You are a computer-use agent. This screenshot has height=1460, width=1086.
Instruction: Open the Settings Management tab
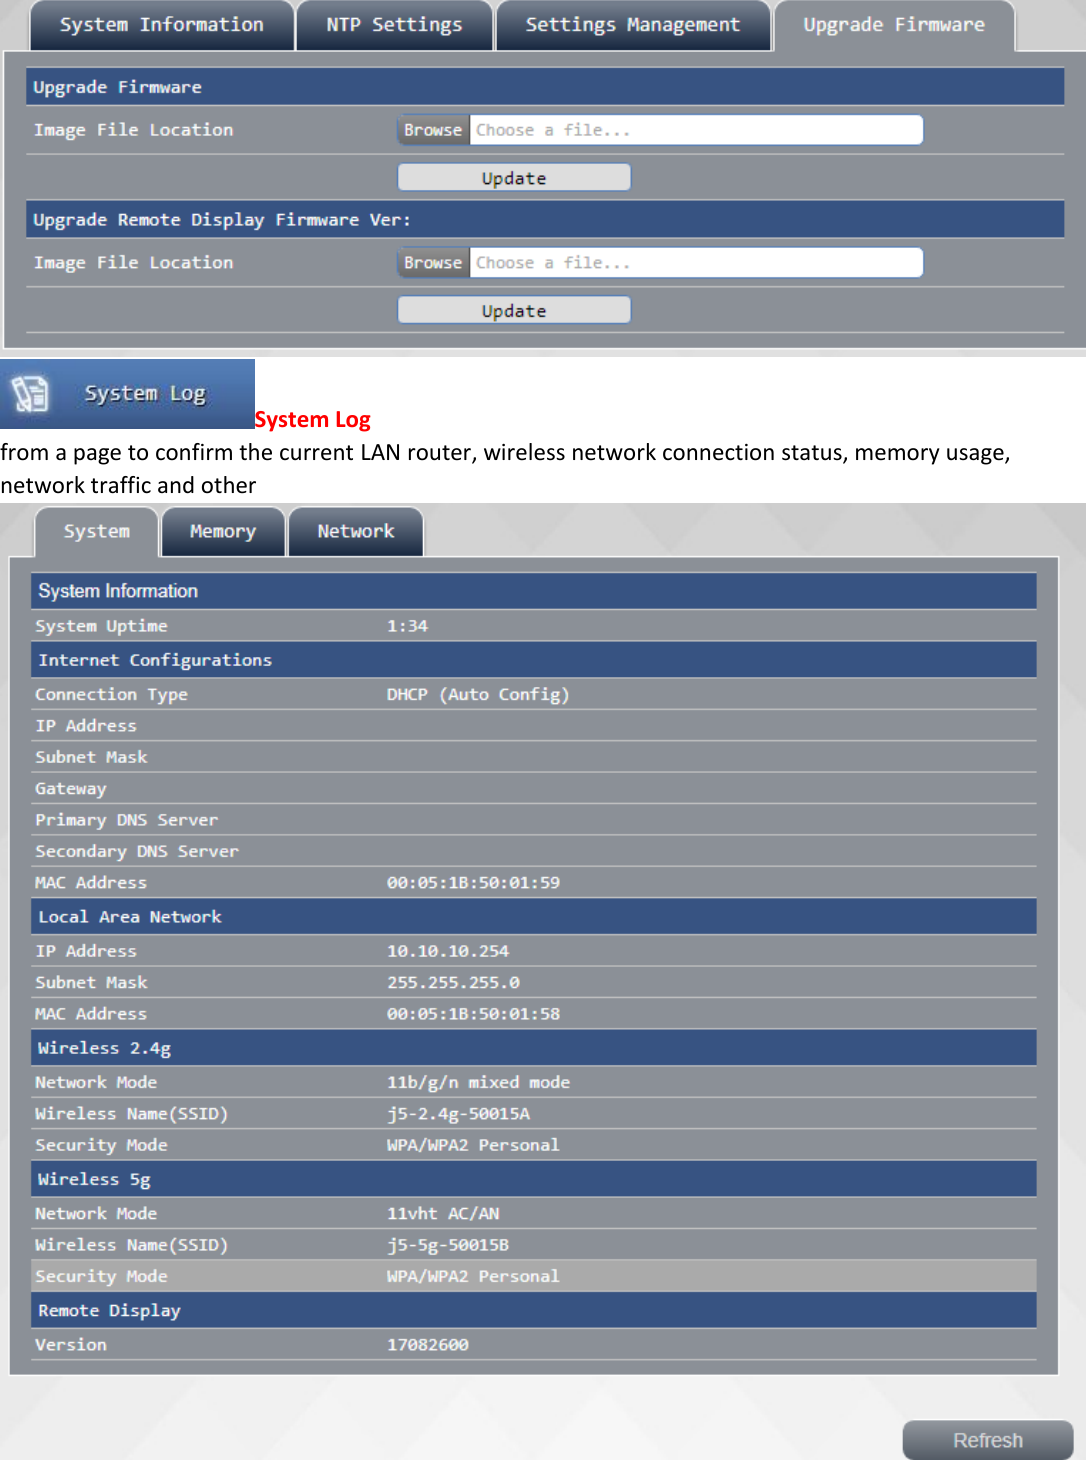pos(632,24)
